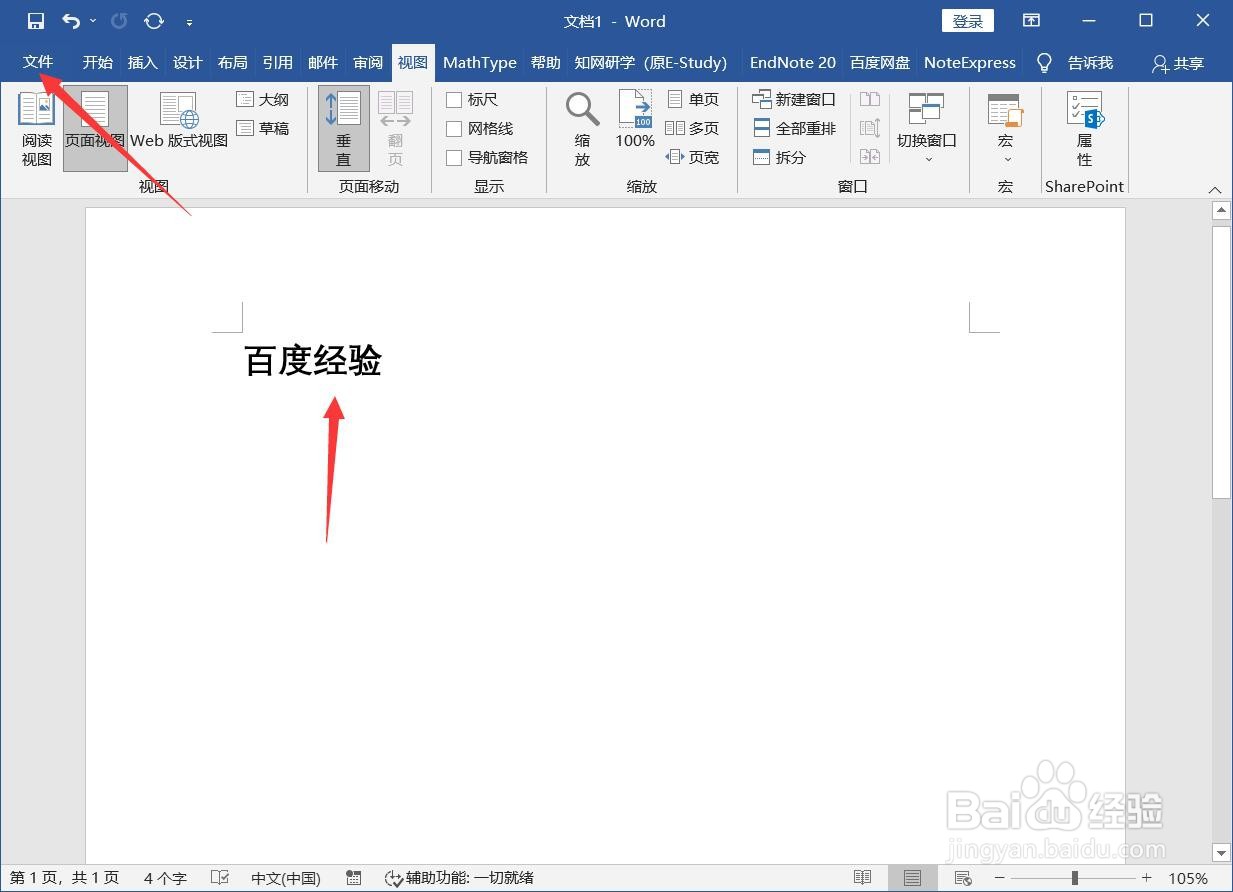Screen dimensions: 1233x892
Task: Select web layout icon in status bar
Action: (963, 878)
